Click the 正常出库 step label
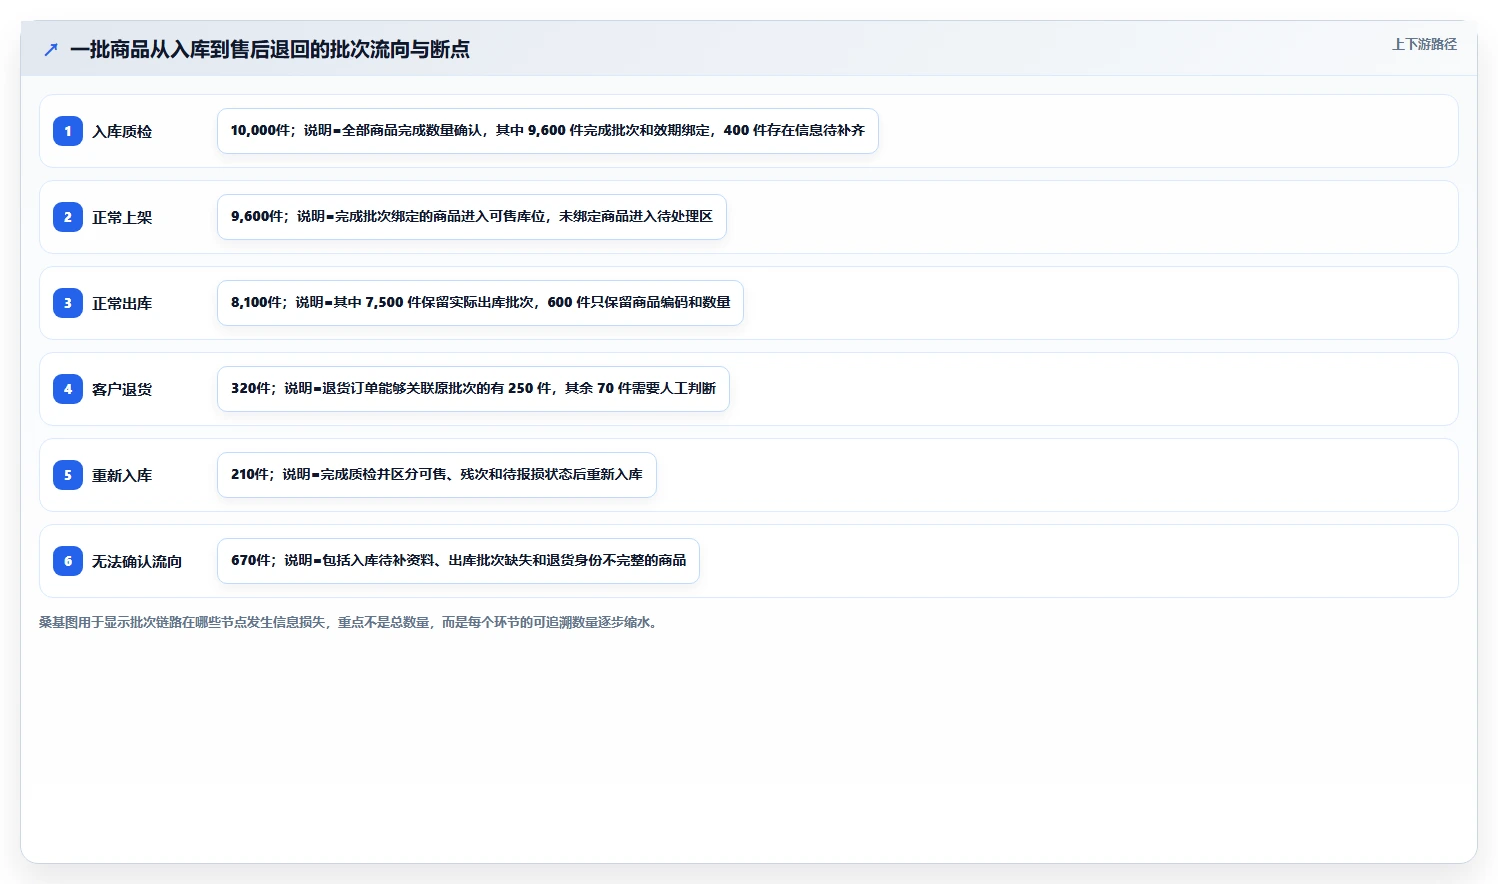The height and width of the screenshot is (884, 1498). pos(122,304)
